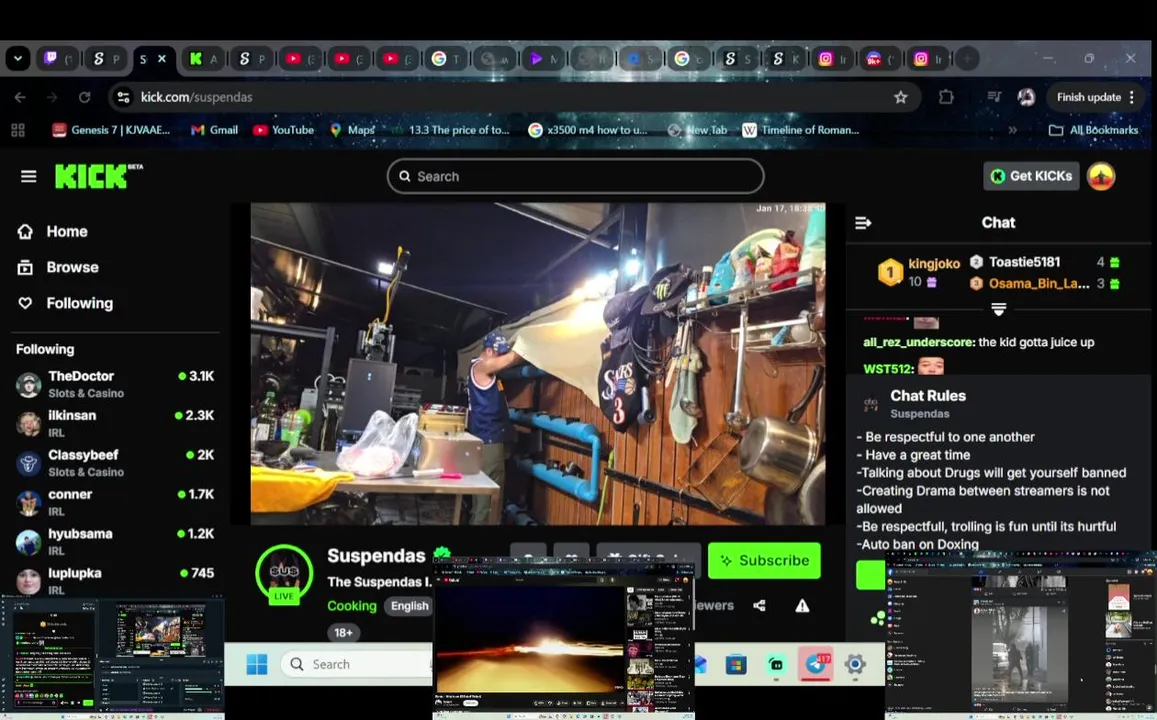This screenshot has width=1157, height=720.
Task: Subscribe to Suspendas channel
Action: point(764,561)
